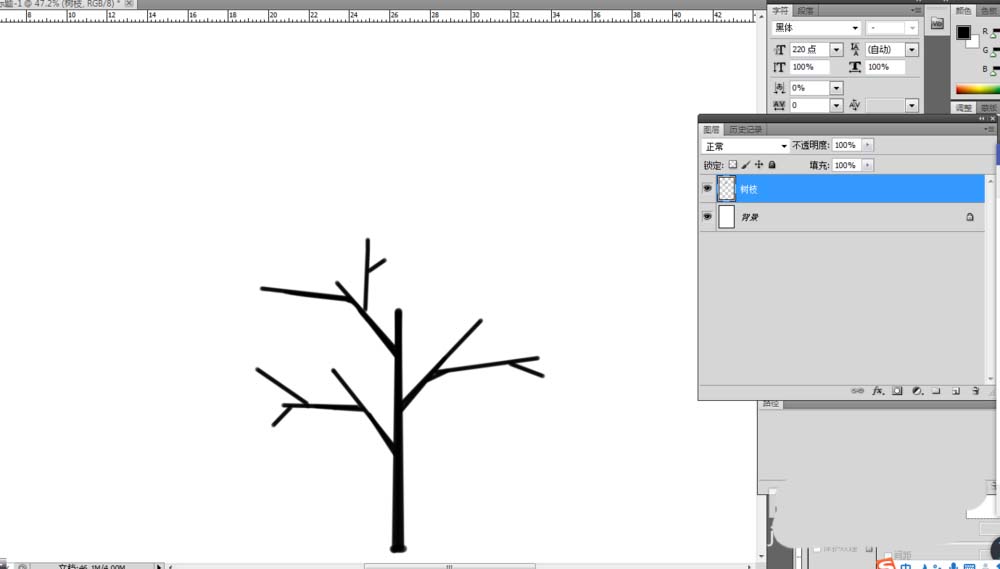Expand the 220 点 font size dropdown

click(836, 49)
